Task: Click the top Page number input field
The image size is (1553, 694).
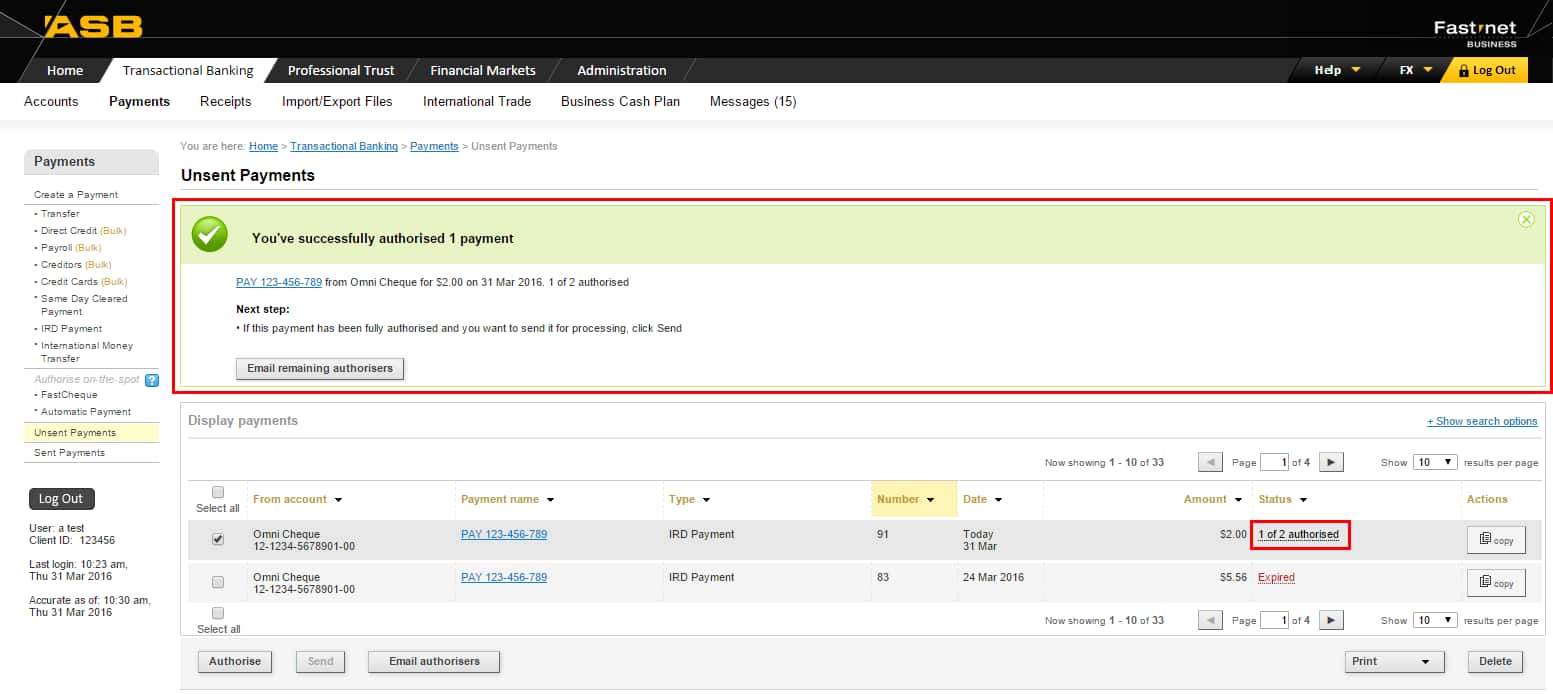Action: tap(1273, 462)
